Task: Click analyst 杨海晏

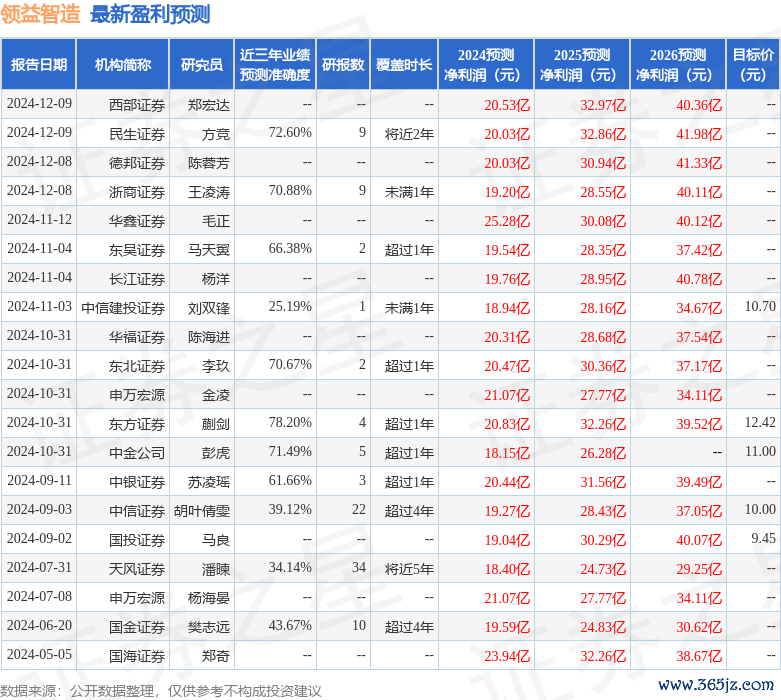Action: pos(209,597)
